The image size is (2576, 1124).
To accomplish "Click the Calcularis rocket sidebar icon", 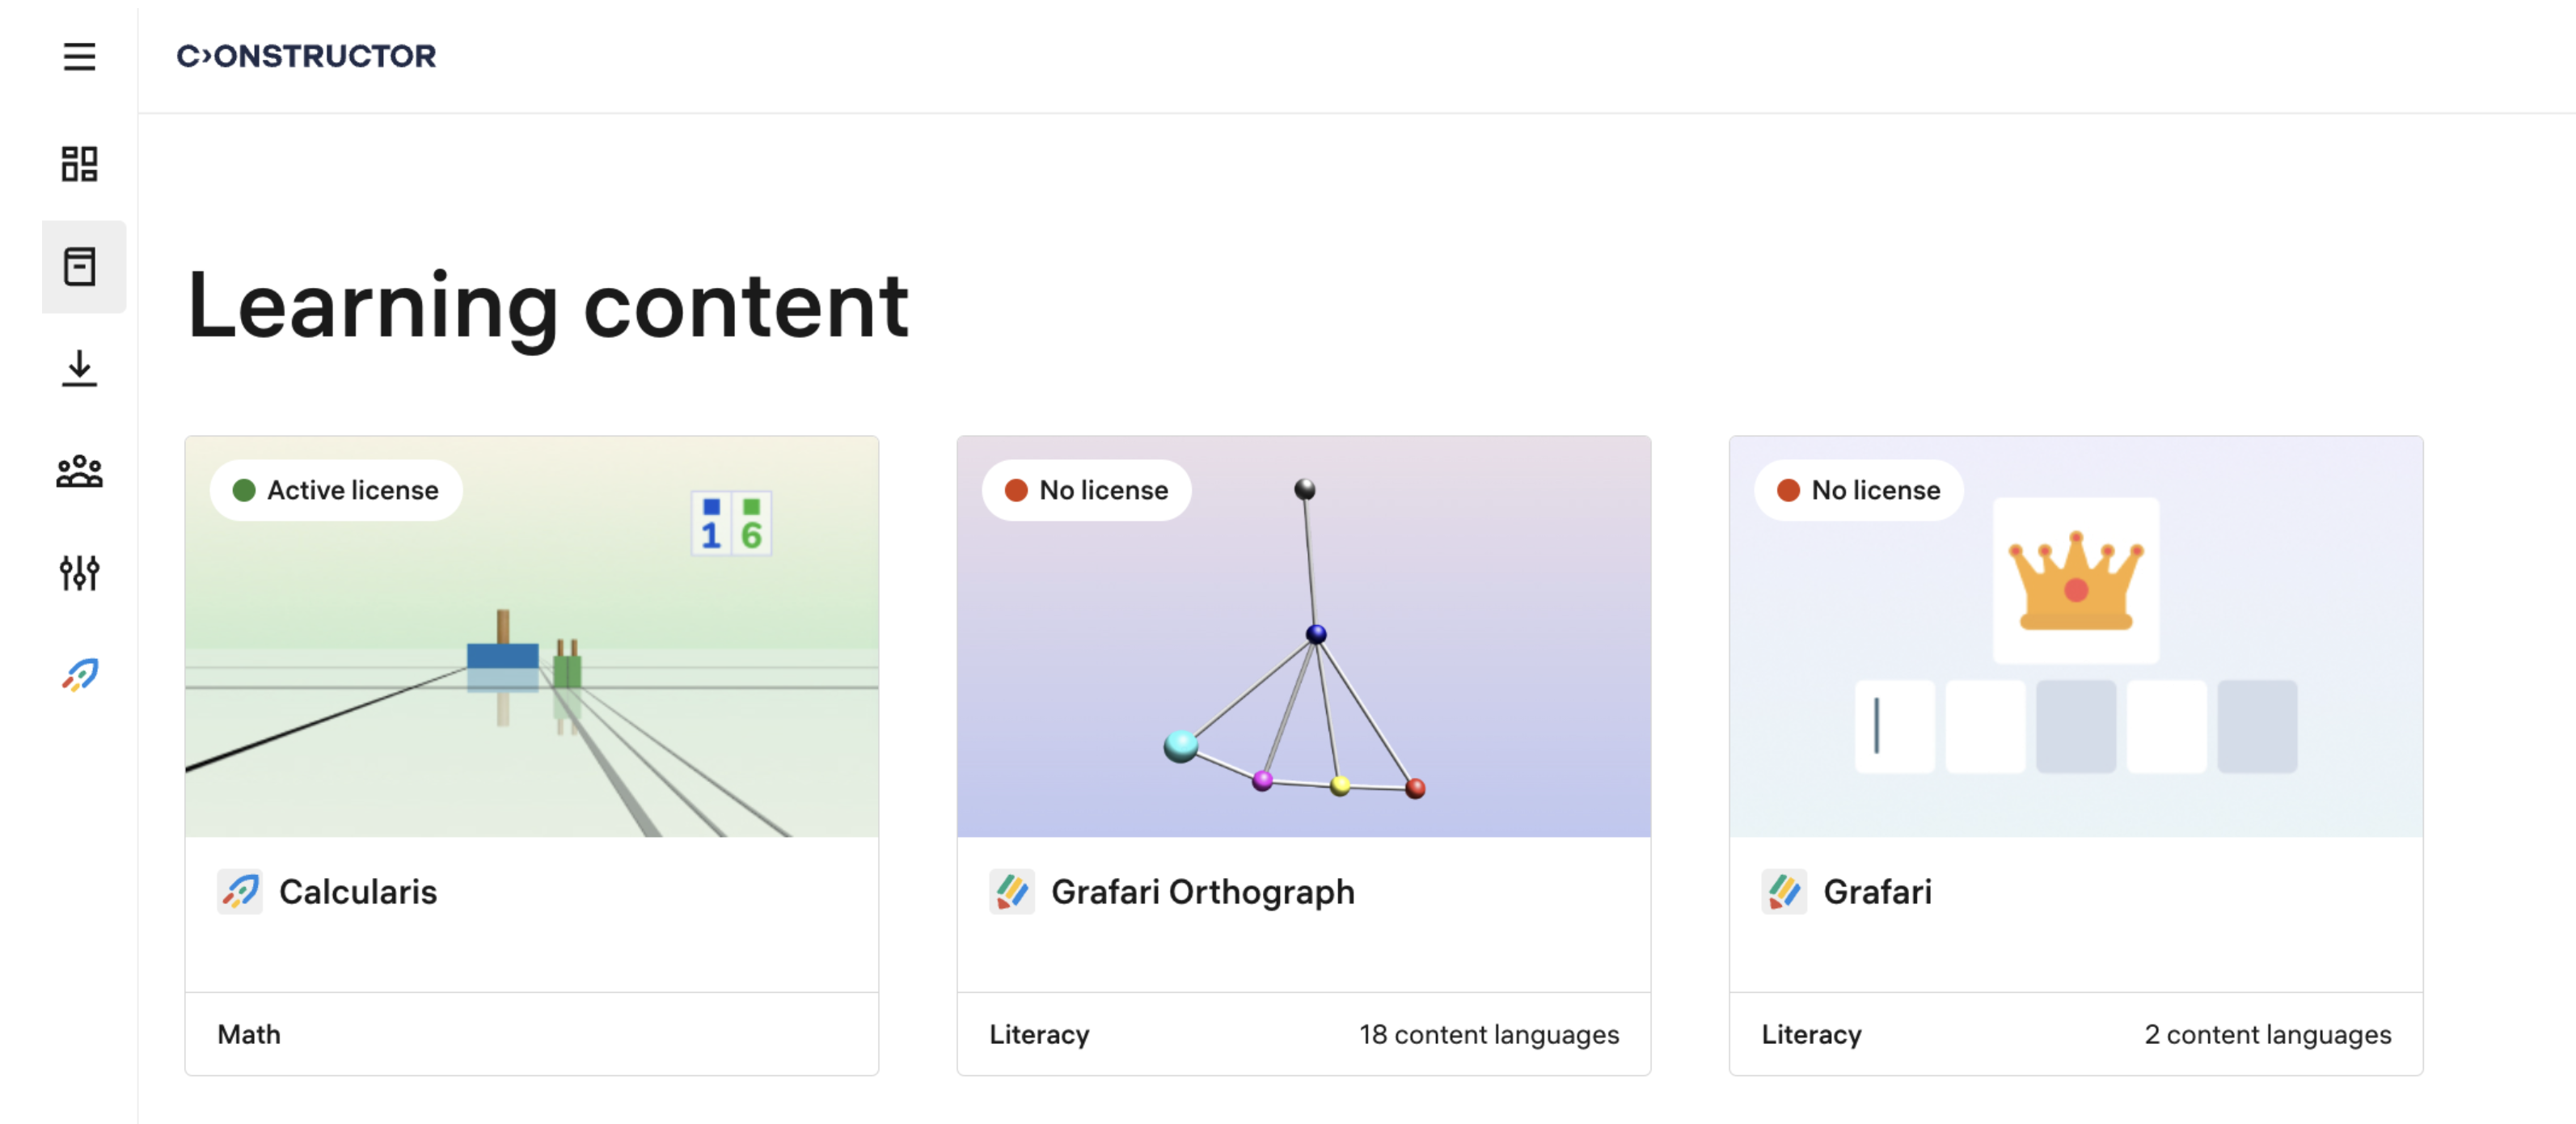I will point(80,676).
